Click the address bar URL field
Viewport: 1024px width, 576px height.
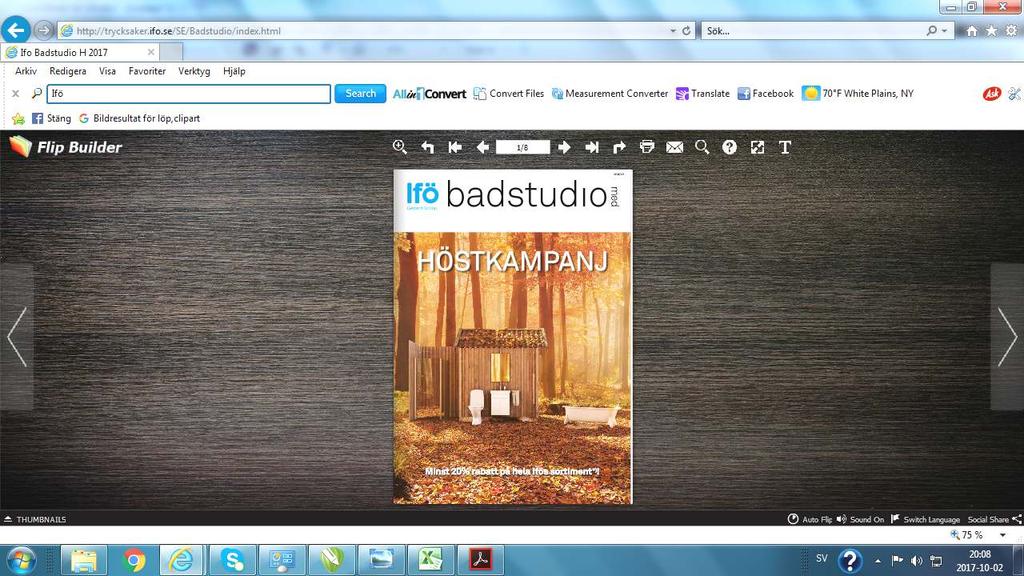point(366,31)
